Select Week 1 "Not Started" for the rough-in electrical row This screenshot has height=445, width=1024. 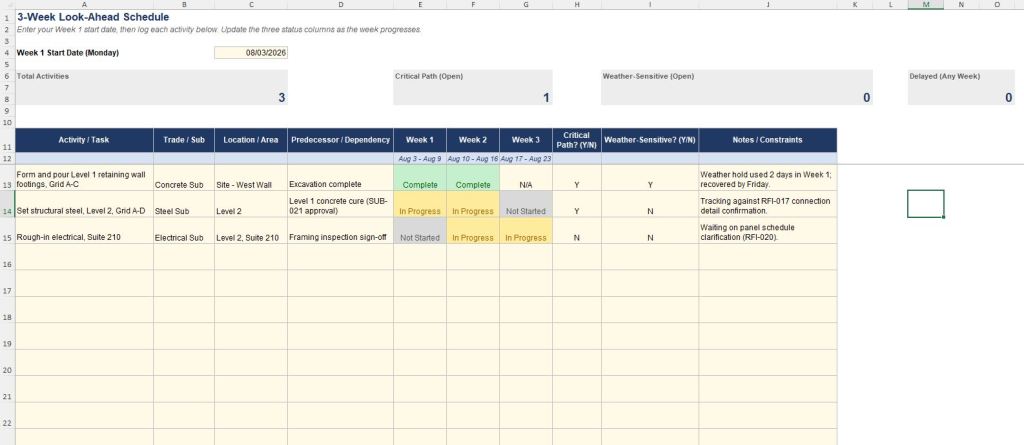coord(420,231)
